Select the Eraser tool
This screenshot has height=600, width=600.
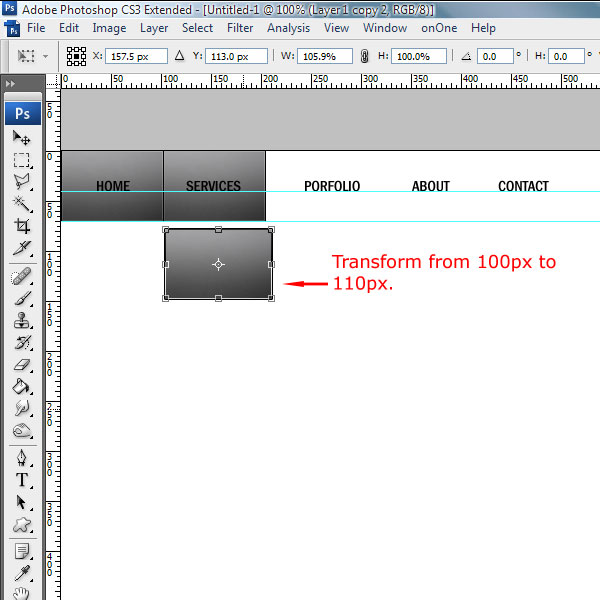tap(21, 365)
